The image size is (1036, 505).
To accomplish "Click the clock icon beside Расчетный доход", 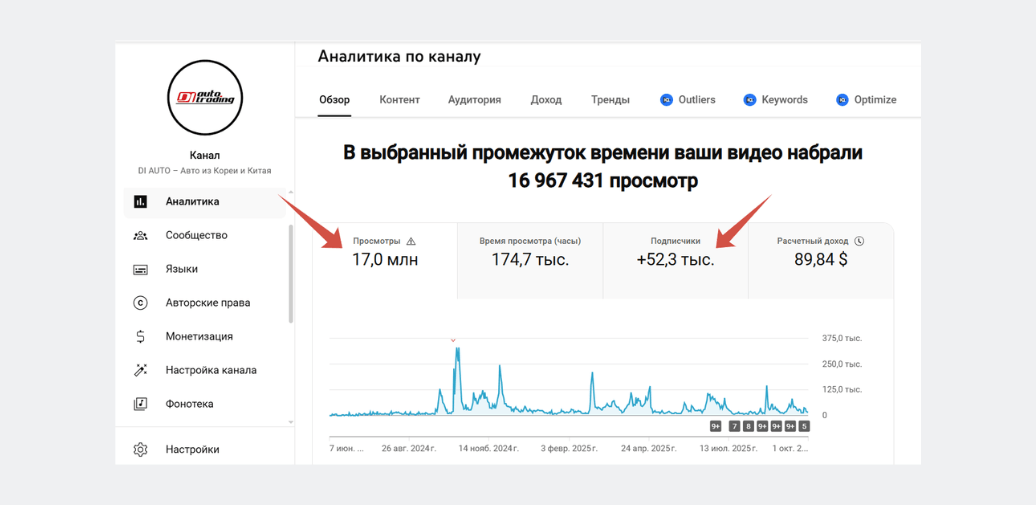I will [x=859, y=241].
